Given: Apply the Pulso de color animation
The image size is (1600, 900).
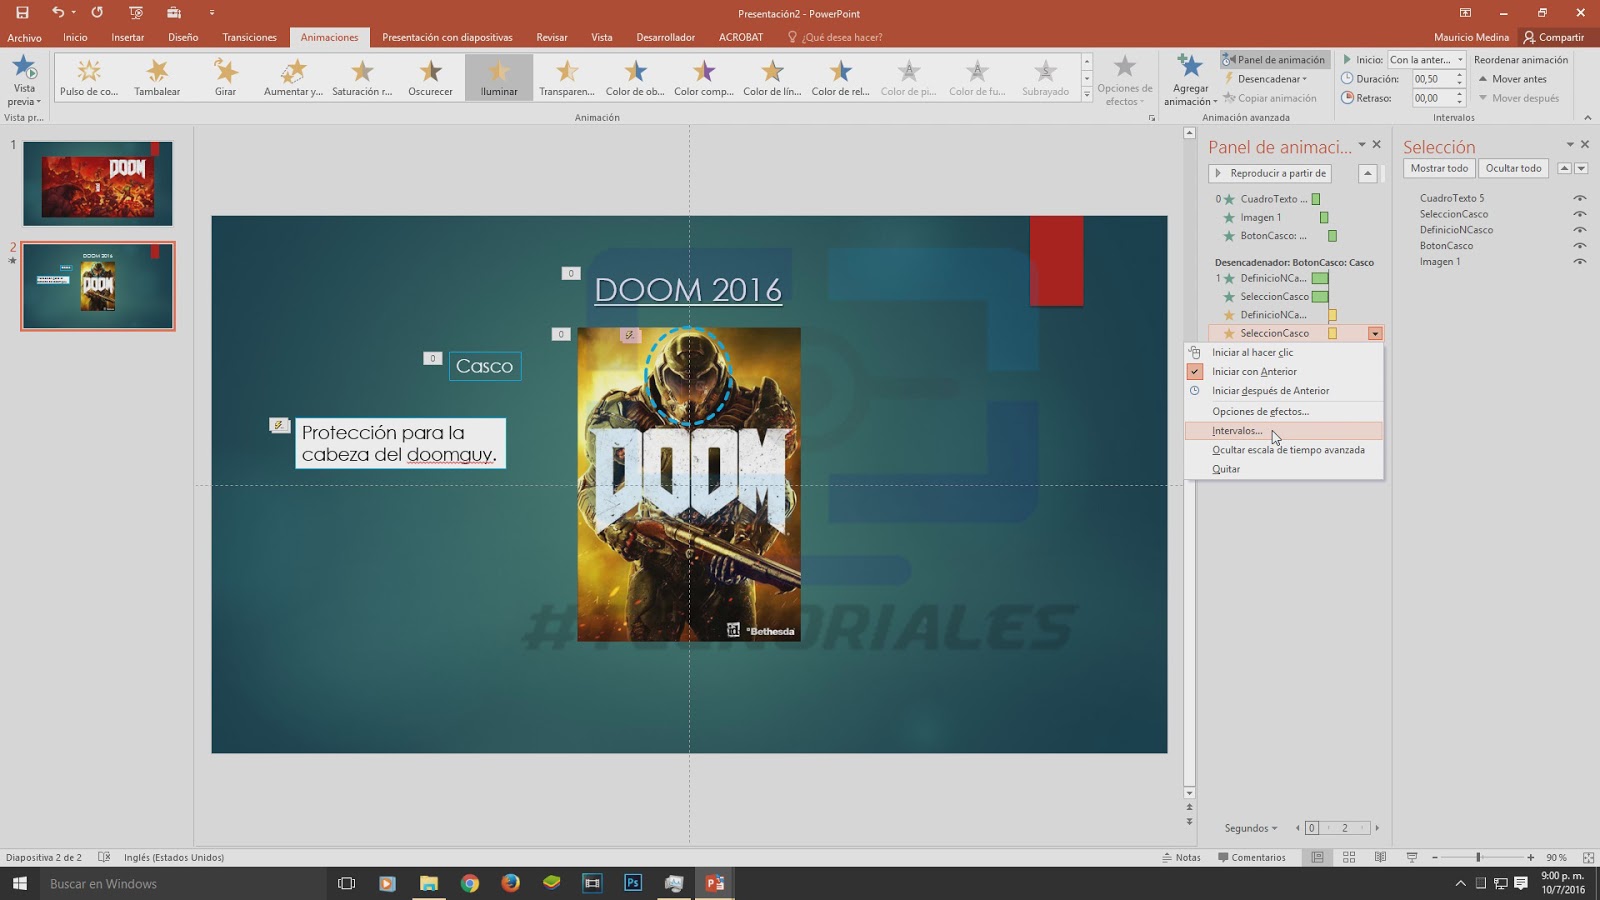Looking at the screenshot, I should pyautogui.click(x=88, y=76).
